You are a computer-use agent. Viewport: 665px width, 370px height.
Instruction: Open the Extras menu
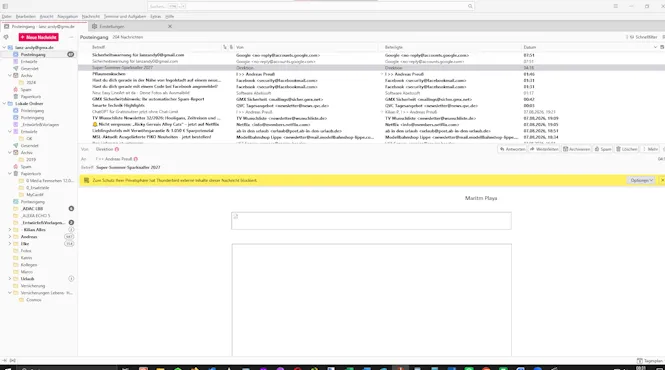(156, 17)
